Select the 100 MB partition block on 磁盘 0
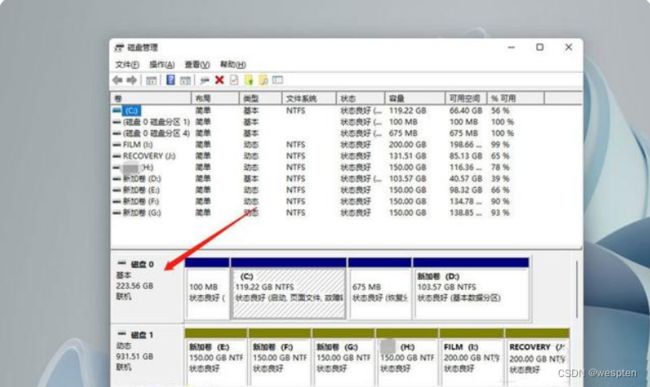Image resolution: width=650 pixels, height=387 pixels. pos(207,288)
